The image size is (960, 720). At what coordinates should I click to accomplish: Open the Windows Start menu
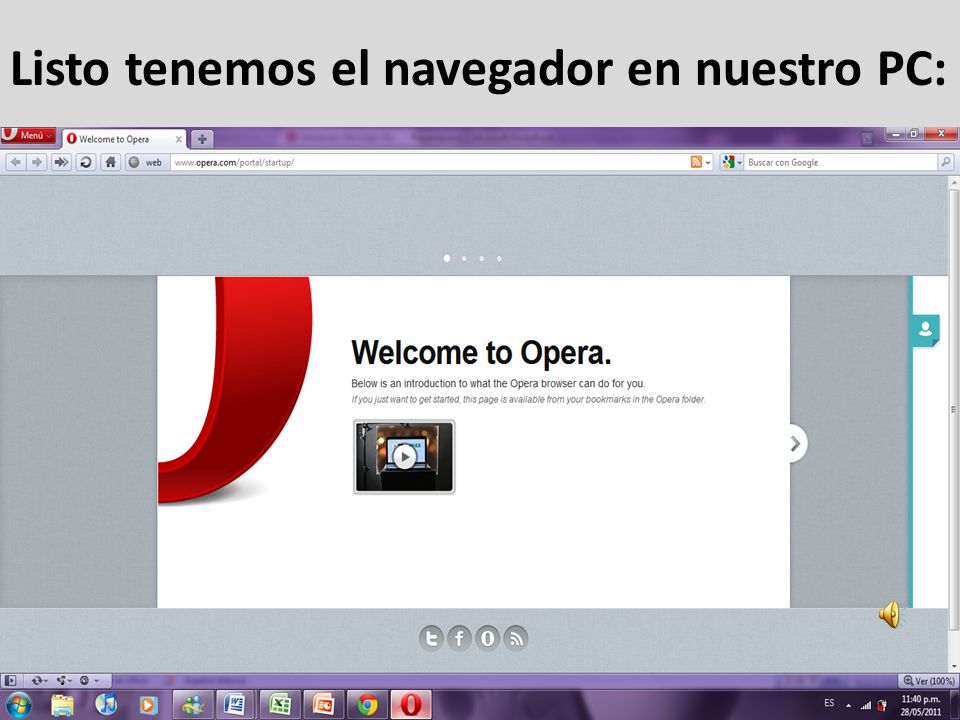click(x=18, y=704)
